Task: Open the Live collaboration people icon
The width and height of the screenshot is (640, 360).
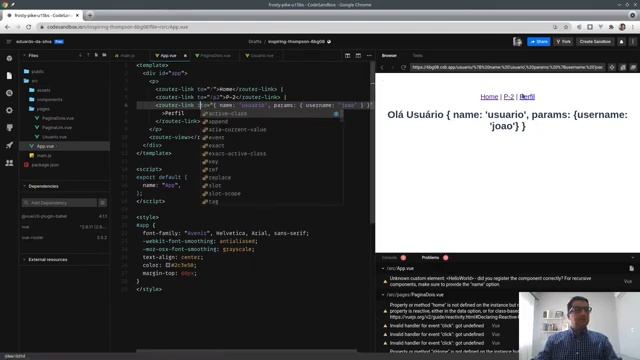Action: tap(9, 163)
